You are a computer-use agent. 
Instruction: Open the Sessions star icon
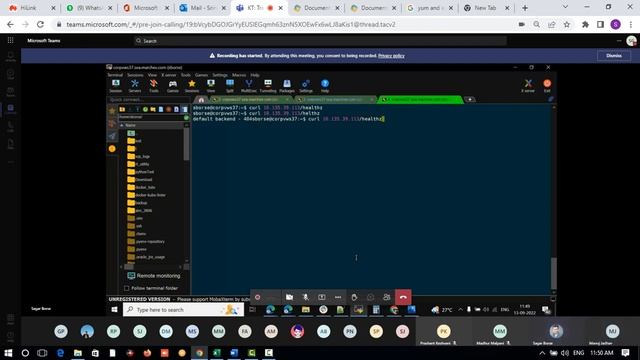(x=192, y=86)
